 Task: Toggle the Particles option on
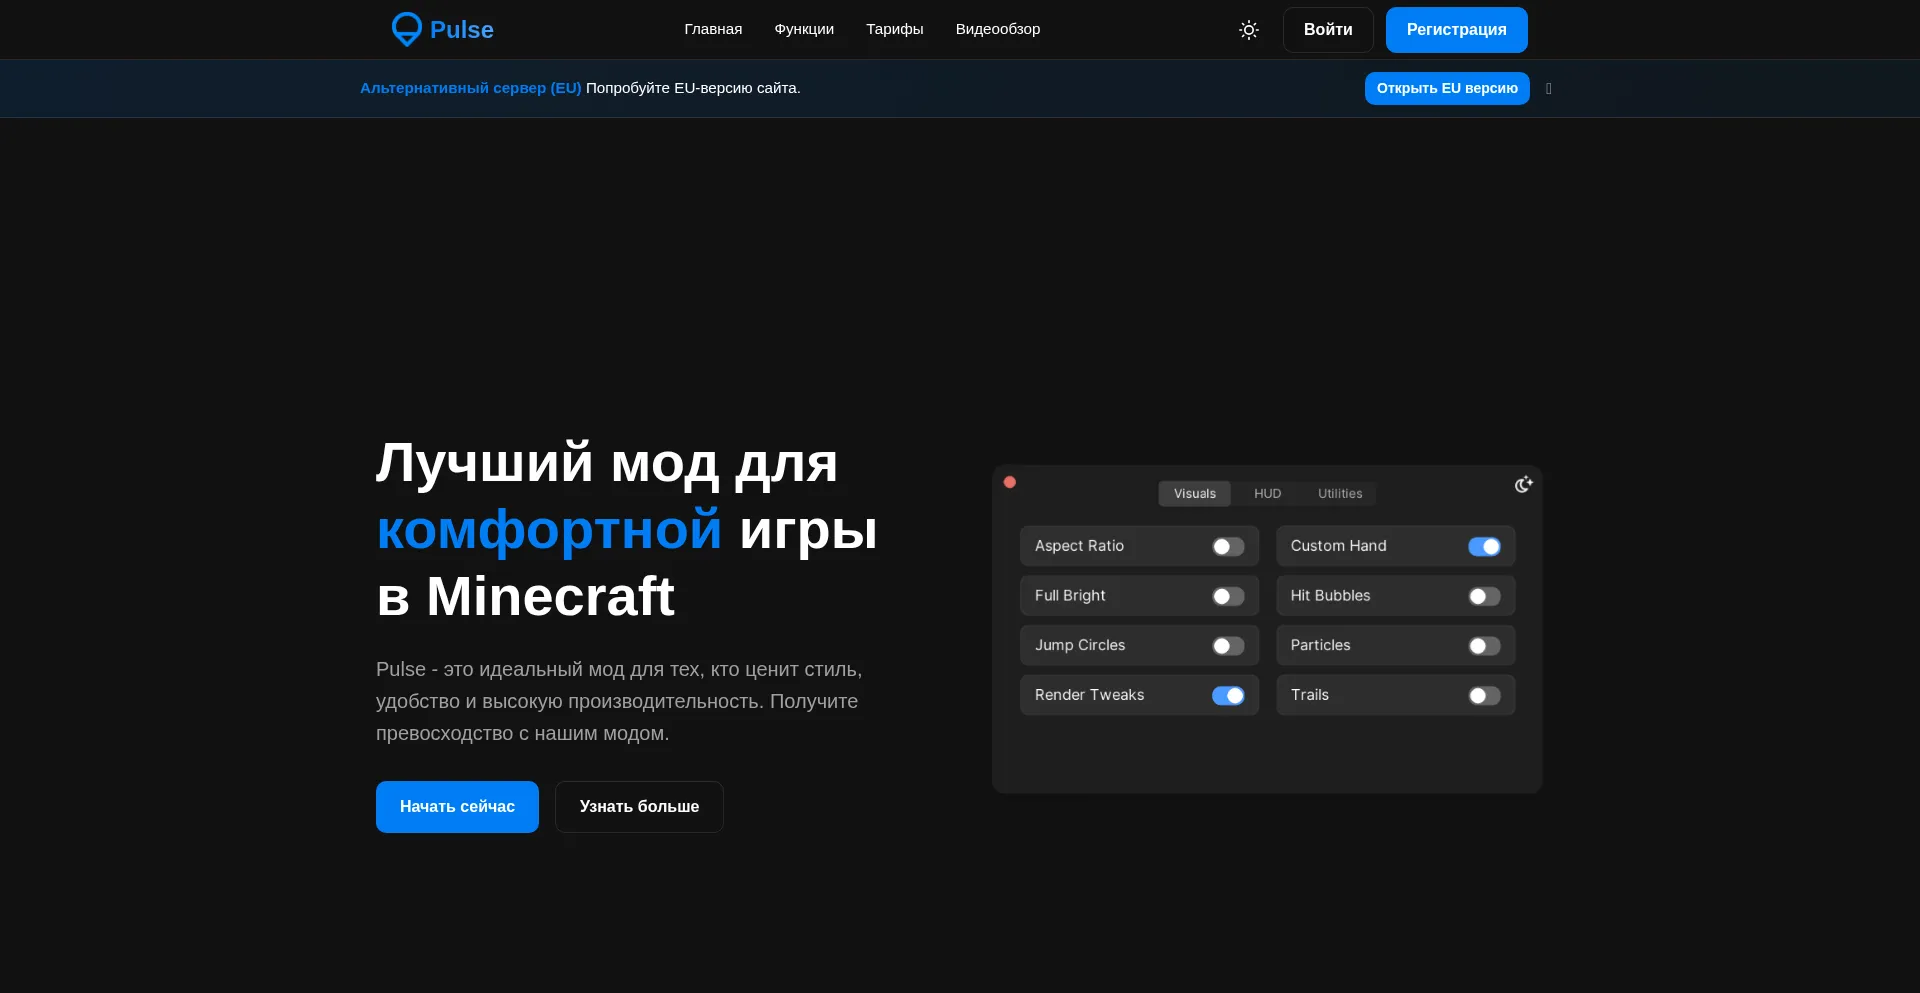click(x=1484, y=647)
